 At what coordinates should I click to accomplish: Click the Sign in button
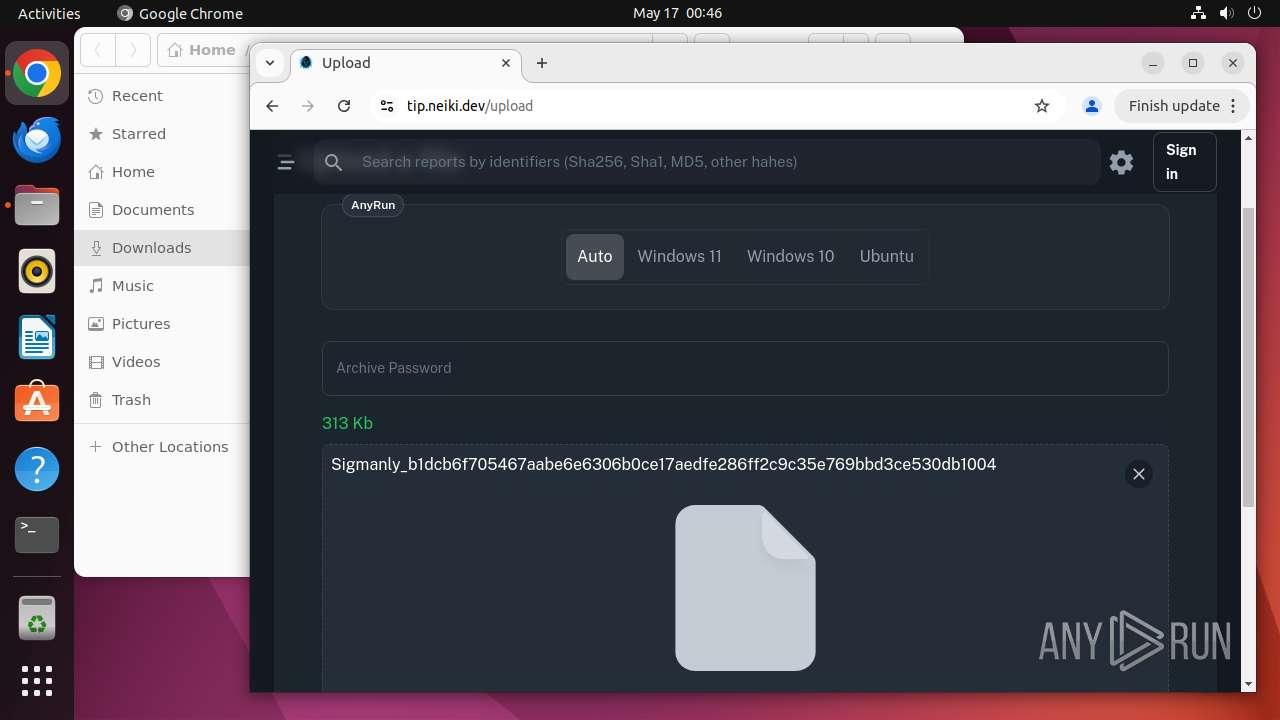(x=1184, y=162)
